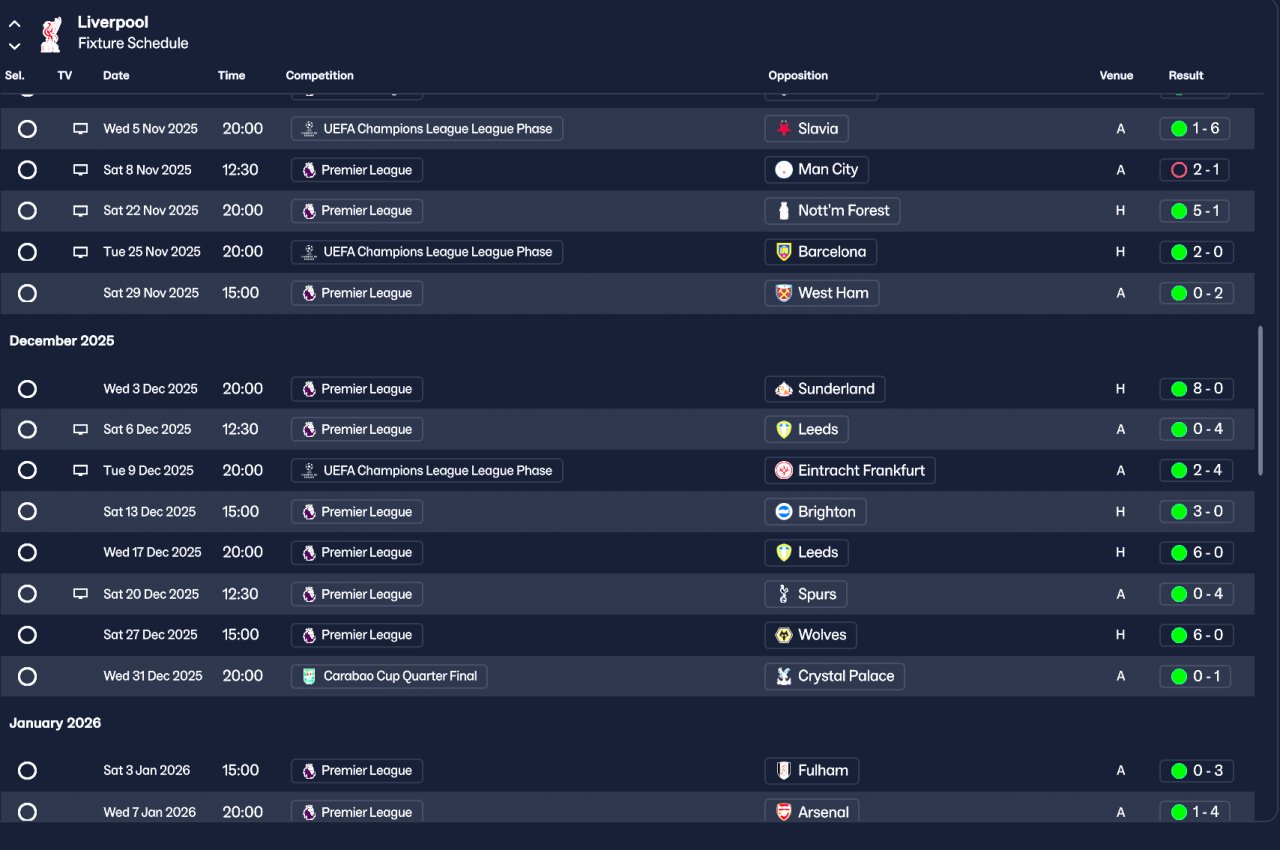The height and width of the screenshot is (850, 1280).
Task: Click the West Ham club badge icon
Action: click(x=784, y=293)
